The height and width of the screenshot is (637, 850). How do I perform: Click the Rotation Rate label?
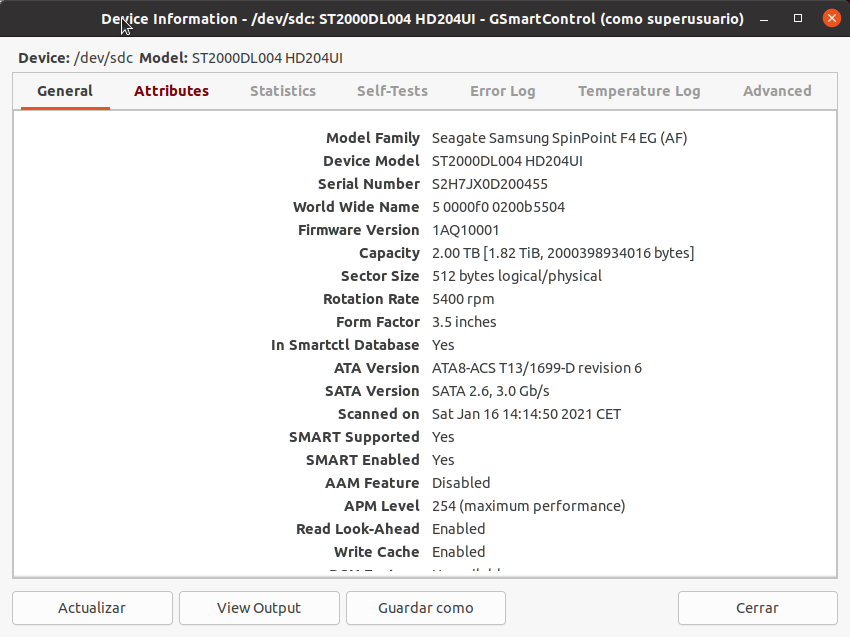tap(371, 299)
